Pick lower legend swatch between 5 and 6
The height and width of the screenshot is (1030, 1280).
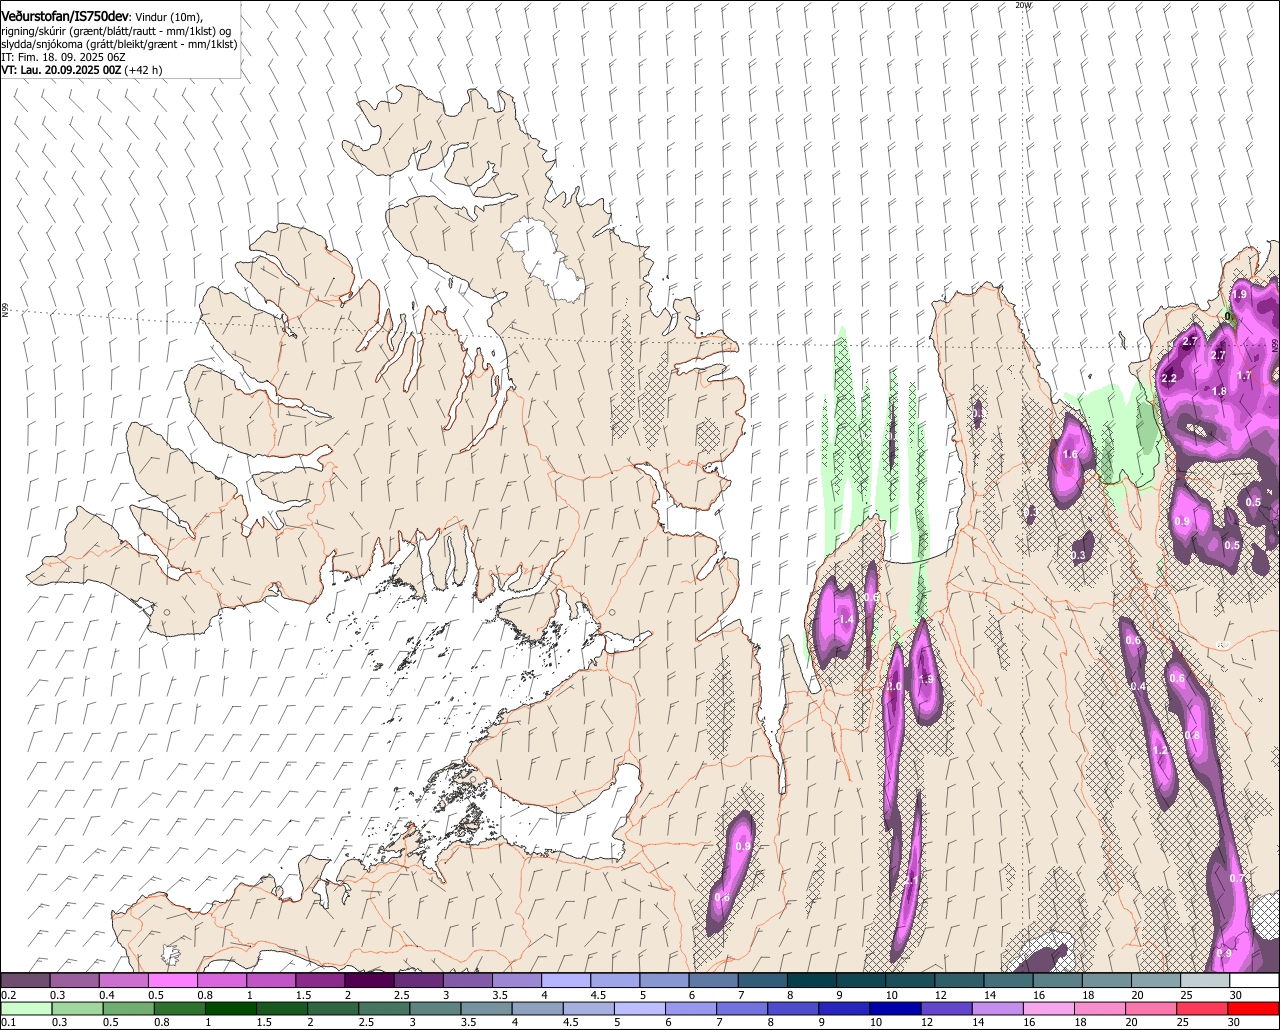tap(641, 1009)
